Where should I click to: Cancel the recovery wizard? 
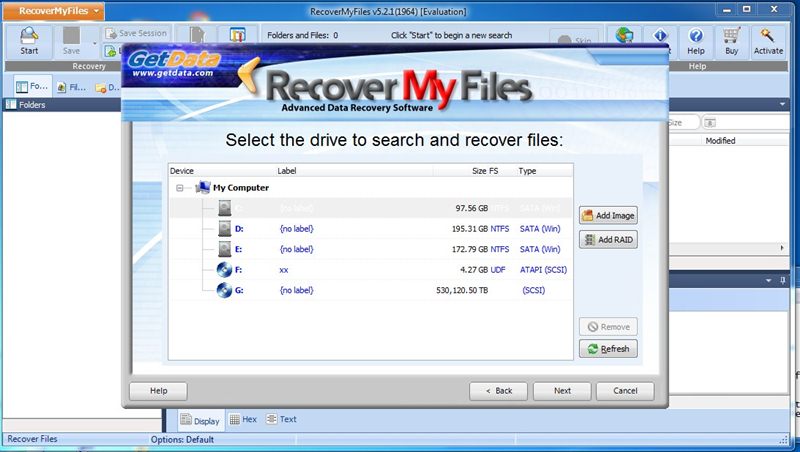click(x=625, y=391)
